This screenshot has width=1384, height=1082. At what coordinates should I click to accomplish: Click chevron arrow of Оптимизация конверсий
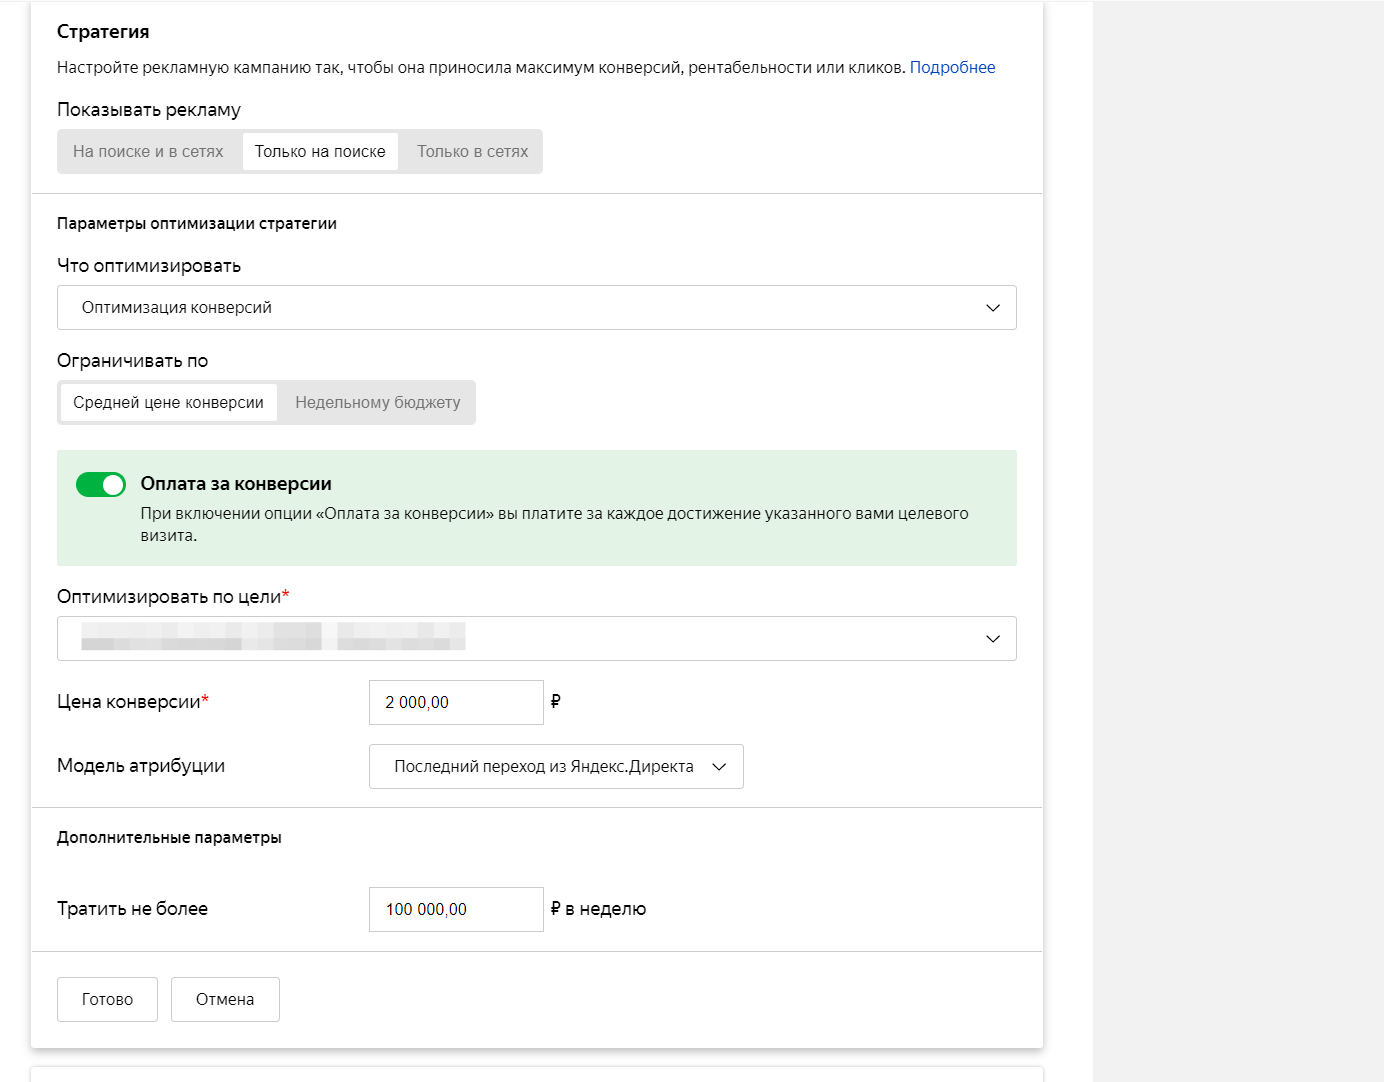[x=993, y=308]
